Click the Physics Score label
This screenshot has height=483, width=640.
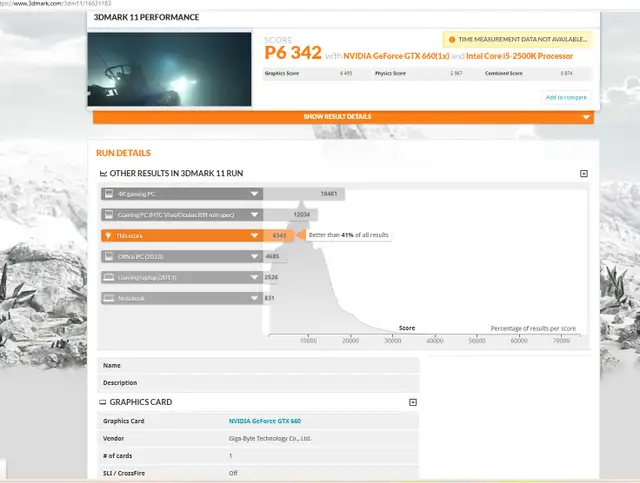(390, 73)
